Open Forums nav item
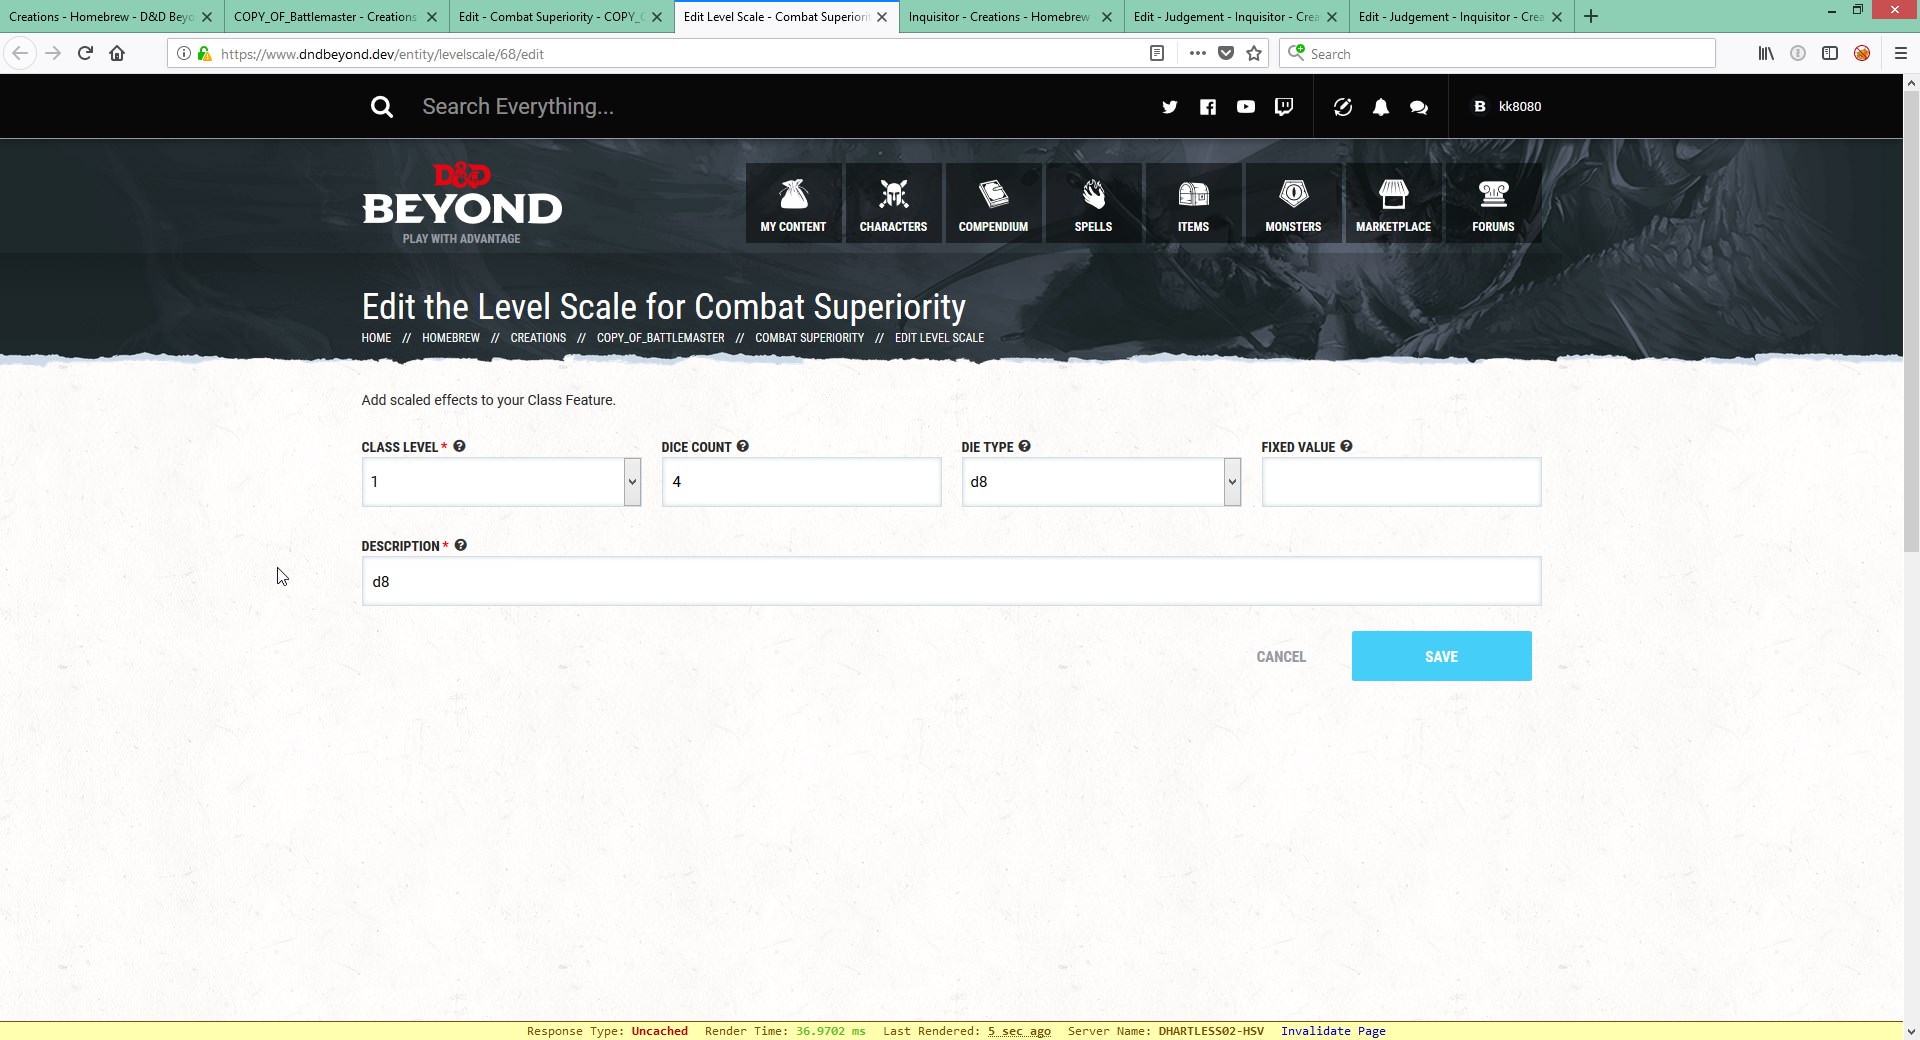 1493,203
